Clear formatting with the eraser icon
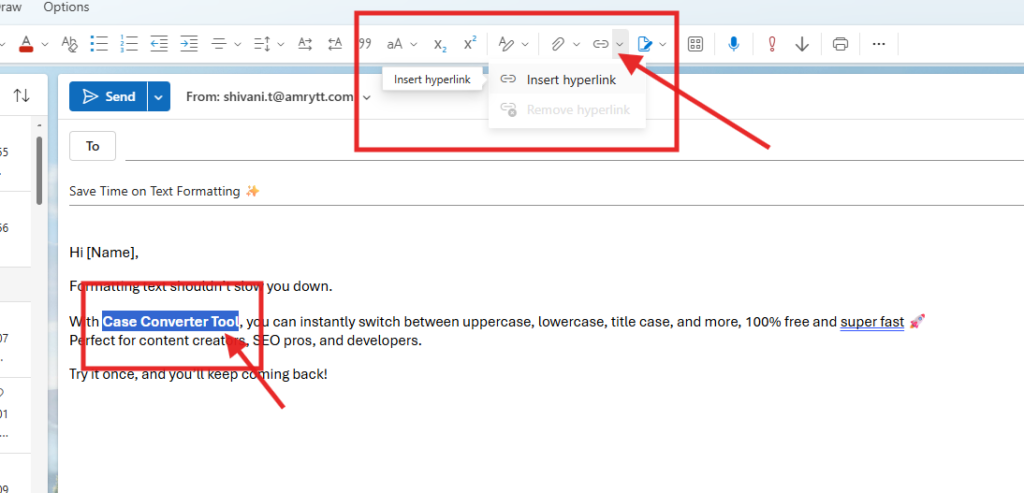The height and width of the screenshot is (493, 1024). pyautogui.click(x=69, y=44)
